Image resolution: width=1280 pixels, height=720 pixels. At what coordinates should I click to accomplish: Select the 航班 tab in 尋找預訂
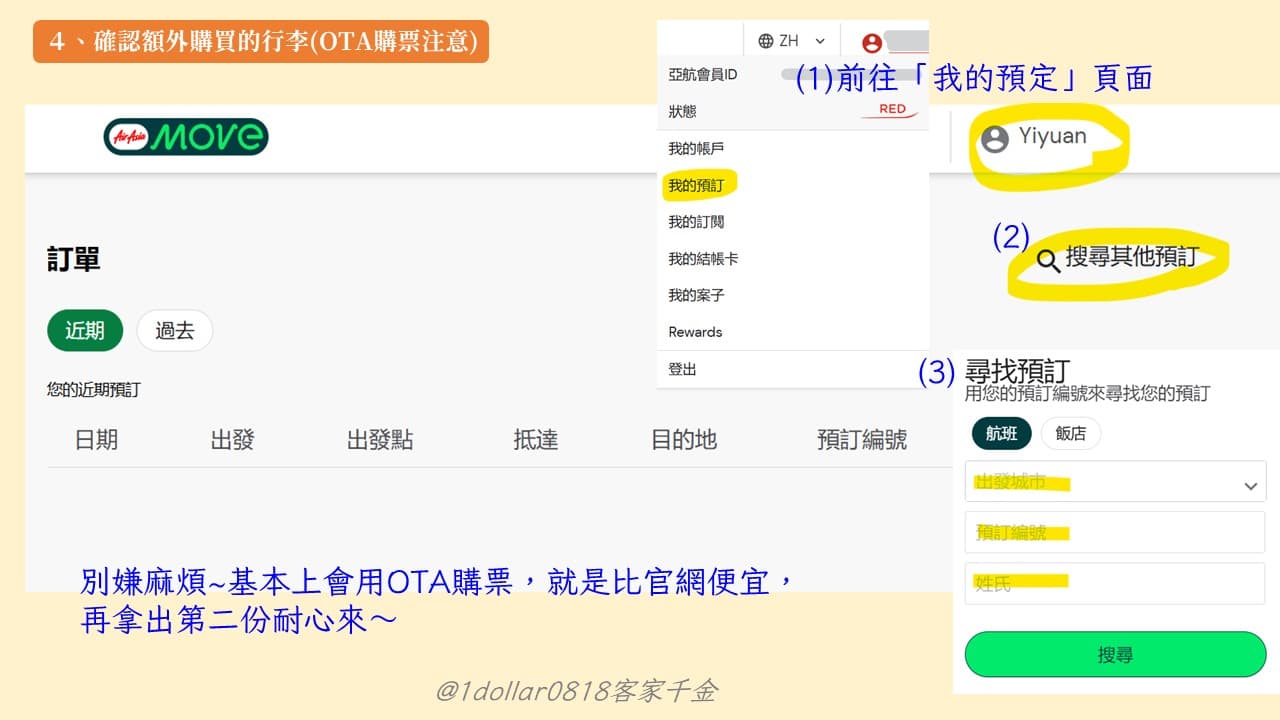pyautogui.click(x=1001, y=433)
